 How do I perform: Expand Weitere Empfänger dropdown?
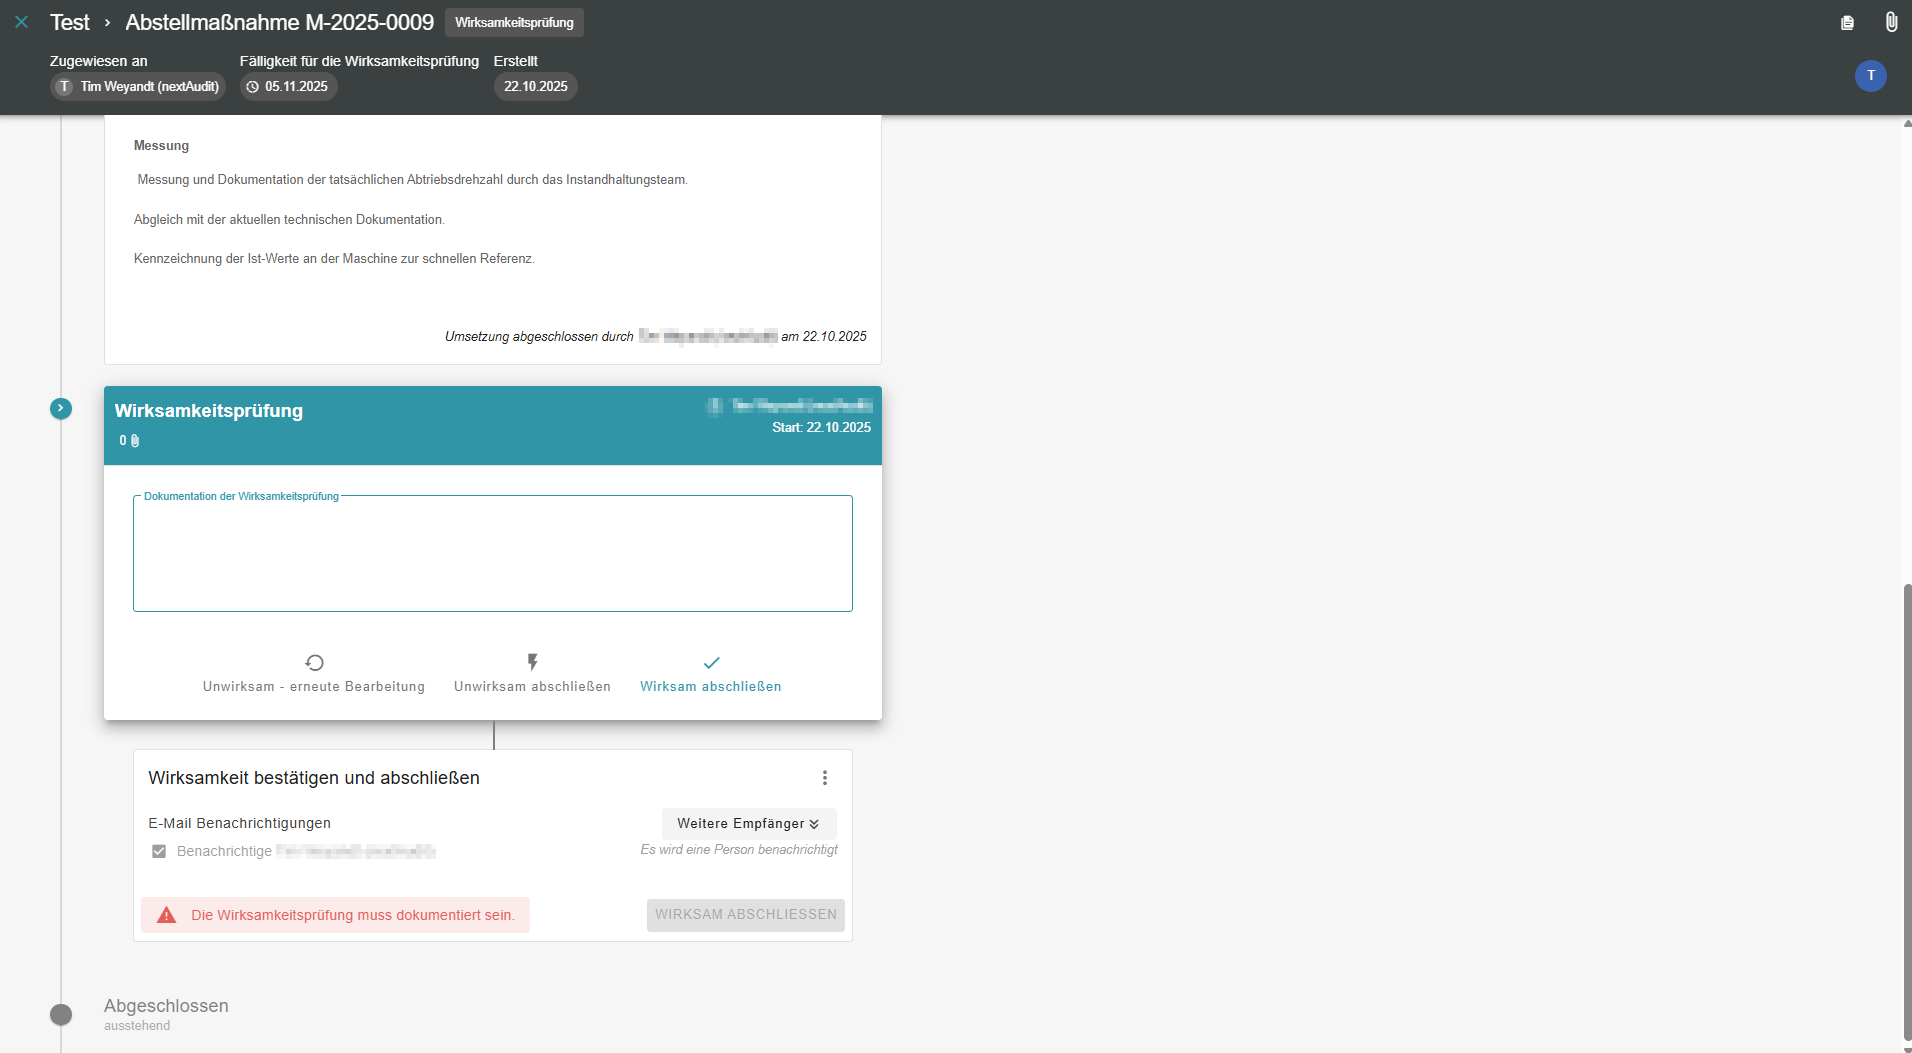[748, 824]
